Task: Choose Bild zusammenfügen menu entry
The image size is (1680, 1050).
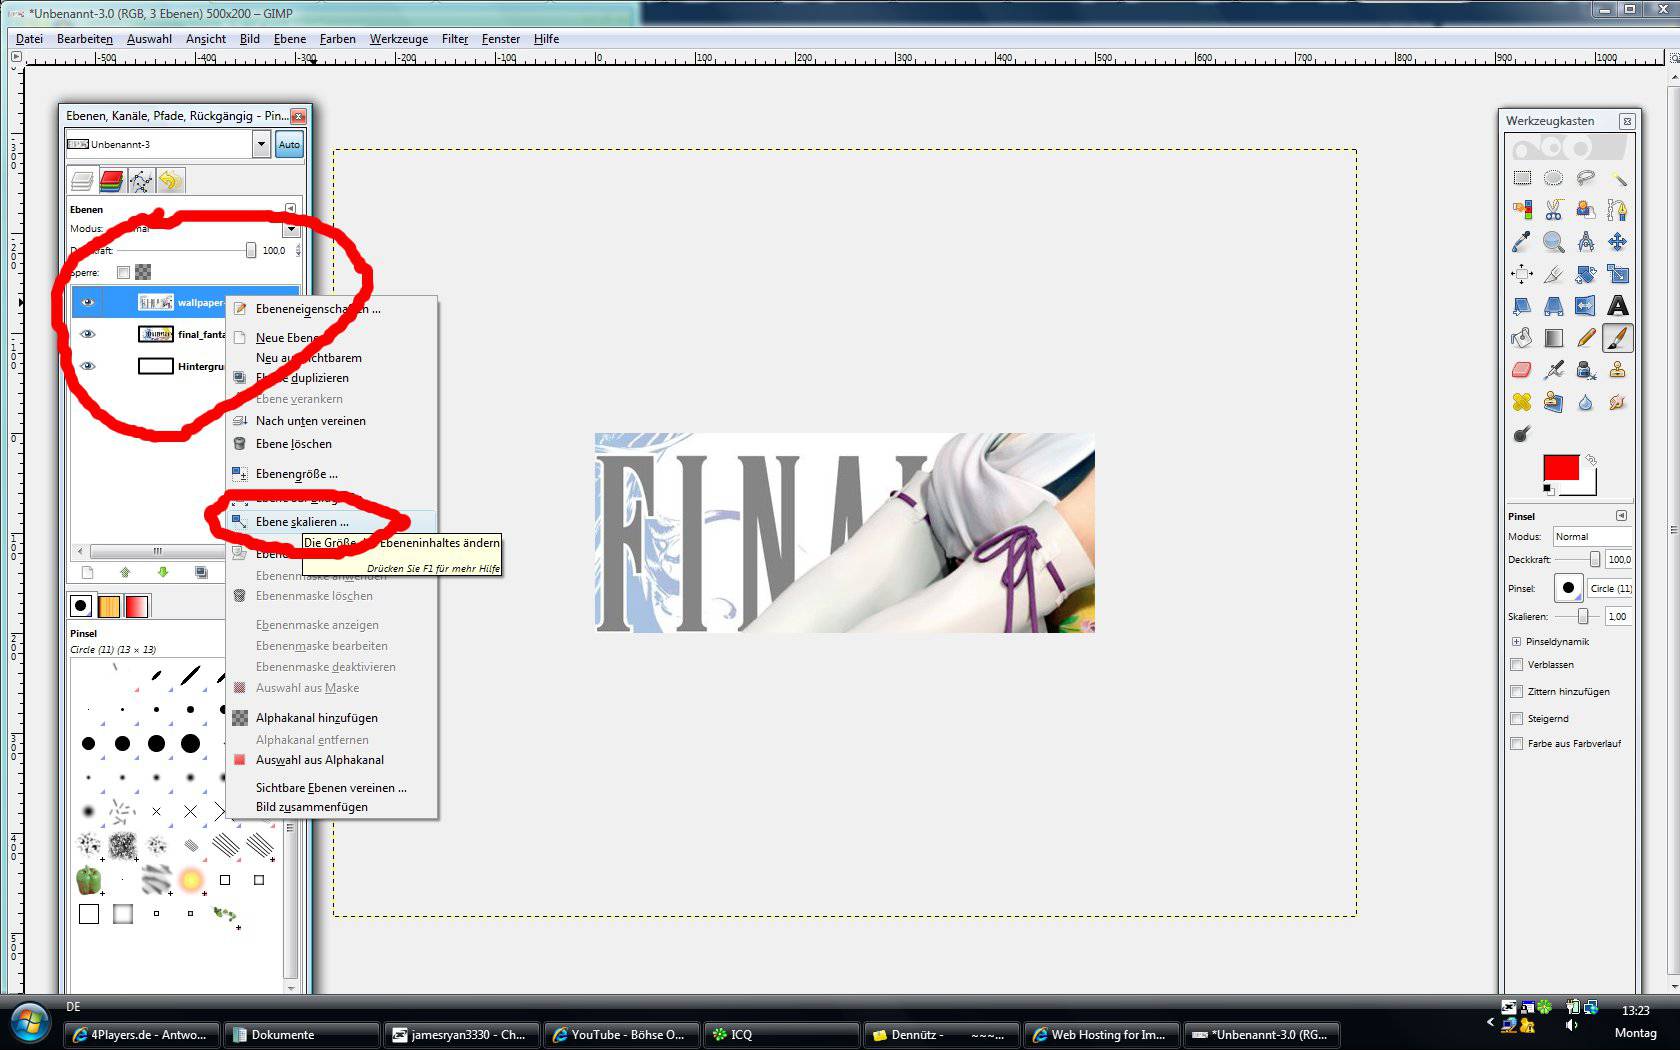Action: (x=332, y=807)
